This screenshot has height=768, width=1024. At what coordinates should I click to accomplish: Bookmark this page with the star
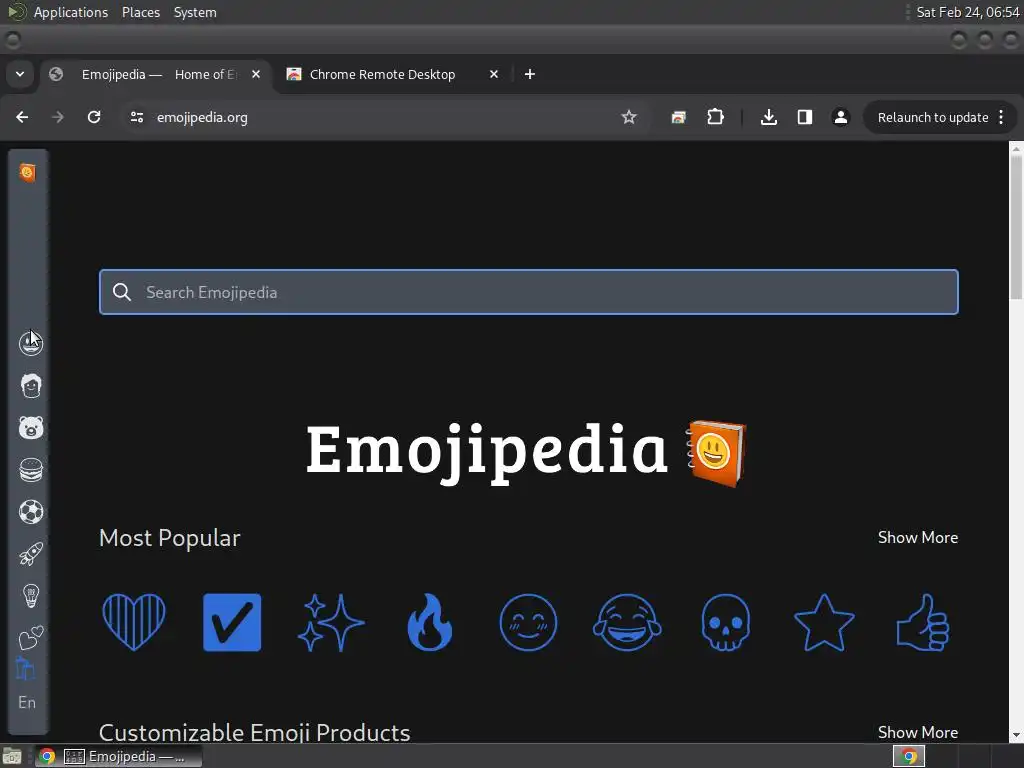pos(629,117)
